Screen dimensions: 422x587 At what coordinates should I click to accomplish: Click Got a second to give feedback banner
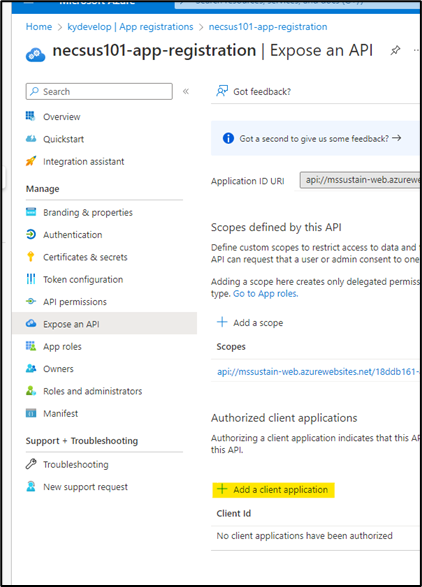315,138
